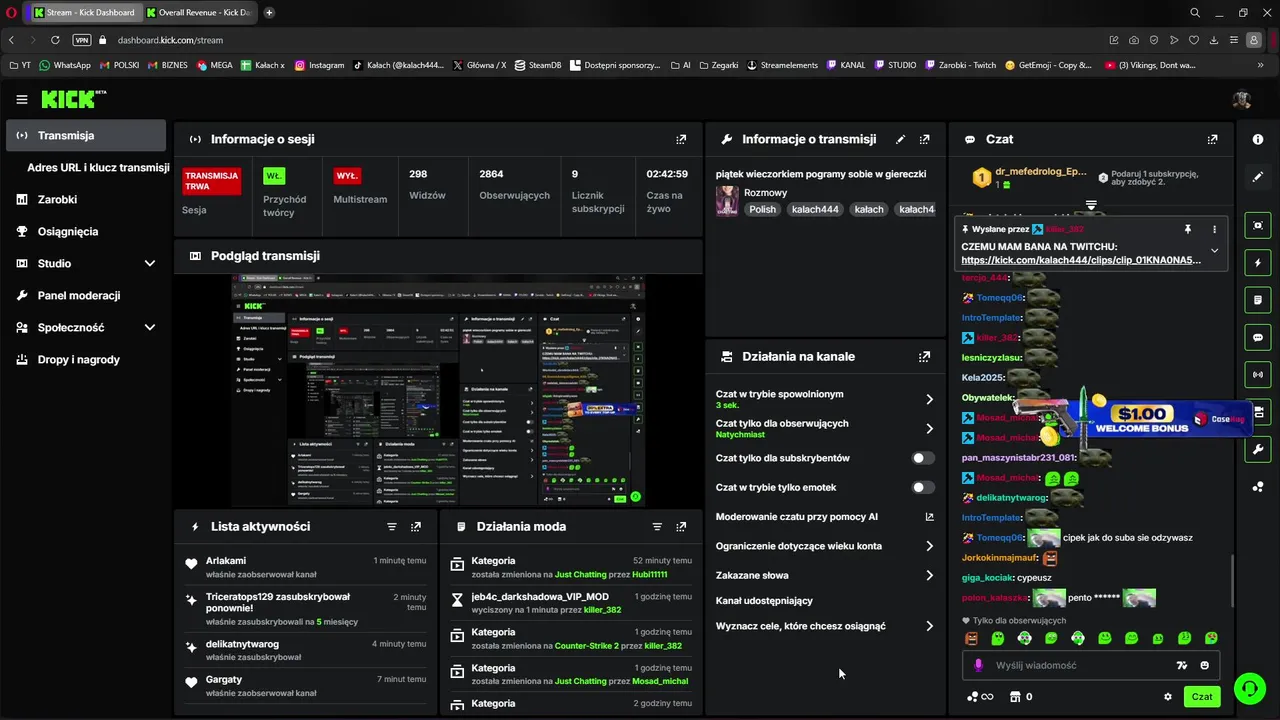1280x720 pixels.
Task: Click the chat bubble icon in right sidebar
Action: (1258, 338)
